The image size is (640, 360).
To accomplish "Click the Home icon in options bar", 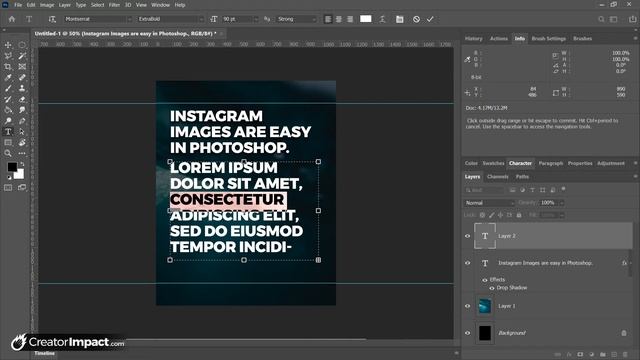I will (x=12, y=19).
